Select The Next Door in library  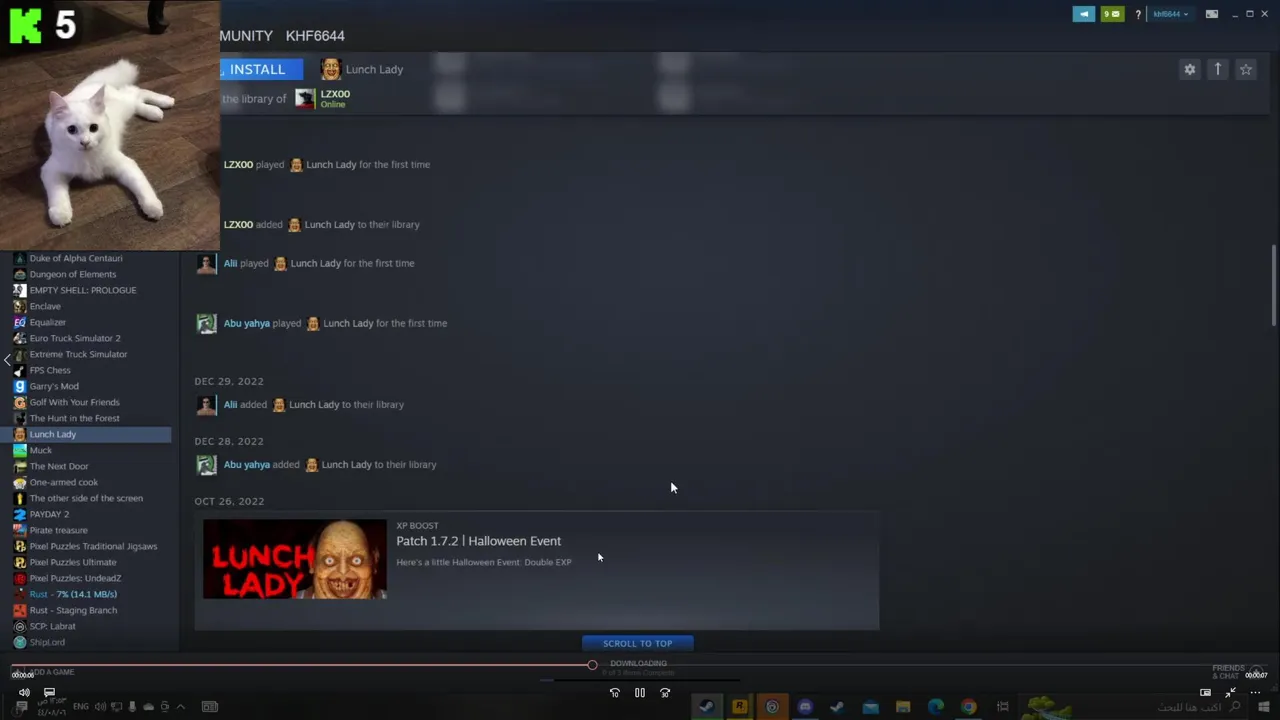(59, 466)
